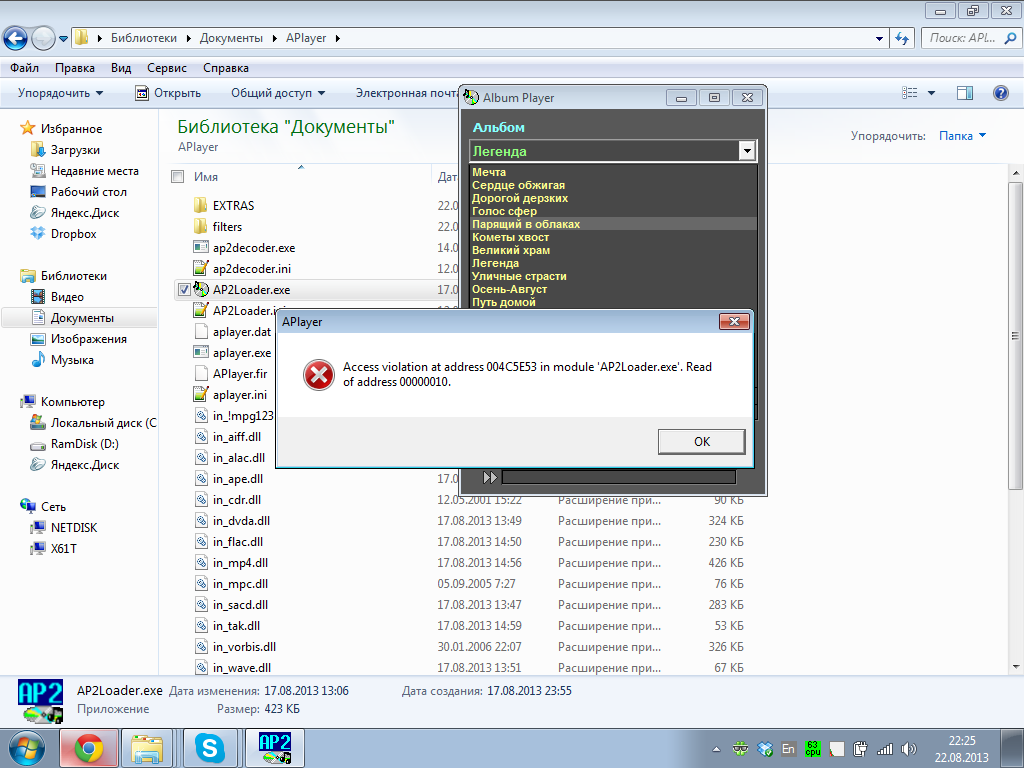Open Загрузки in the navigation pane
The image size is (1024, 768).
pos(75,150)
